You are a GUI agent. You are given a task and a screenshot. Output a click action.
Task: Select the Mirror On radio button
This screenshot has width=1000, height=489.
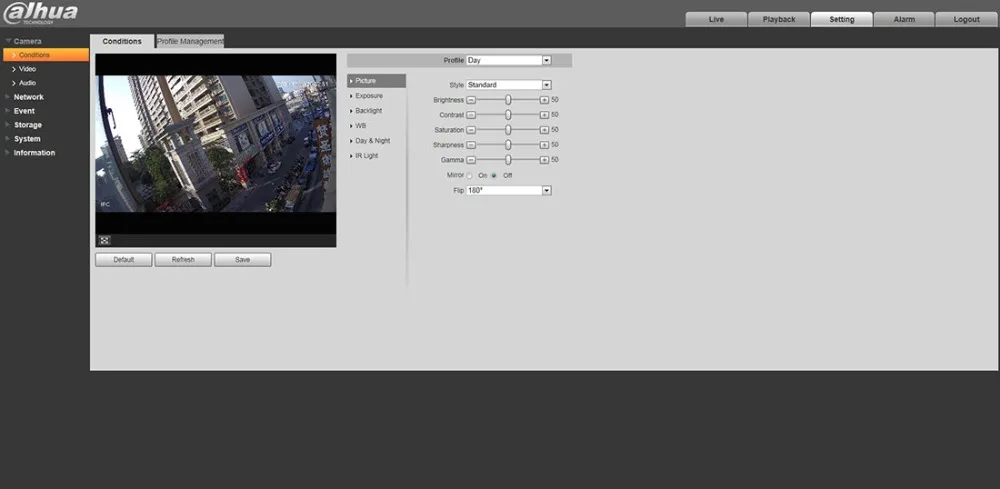point(469,175)
